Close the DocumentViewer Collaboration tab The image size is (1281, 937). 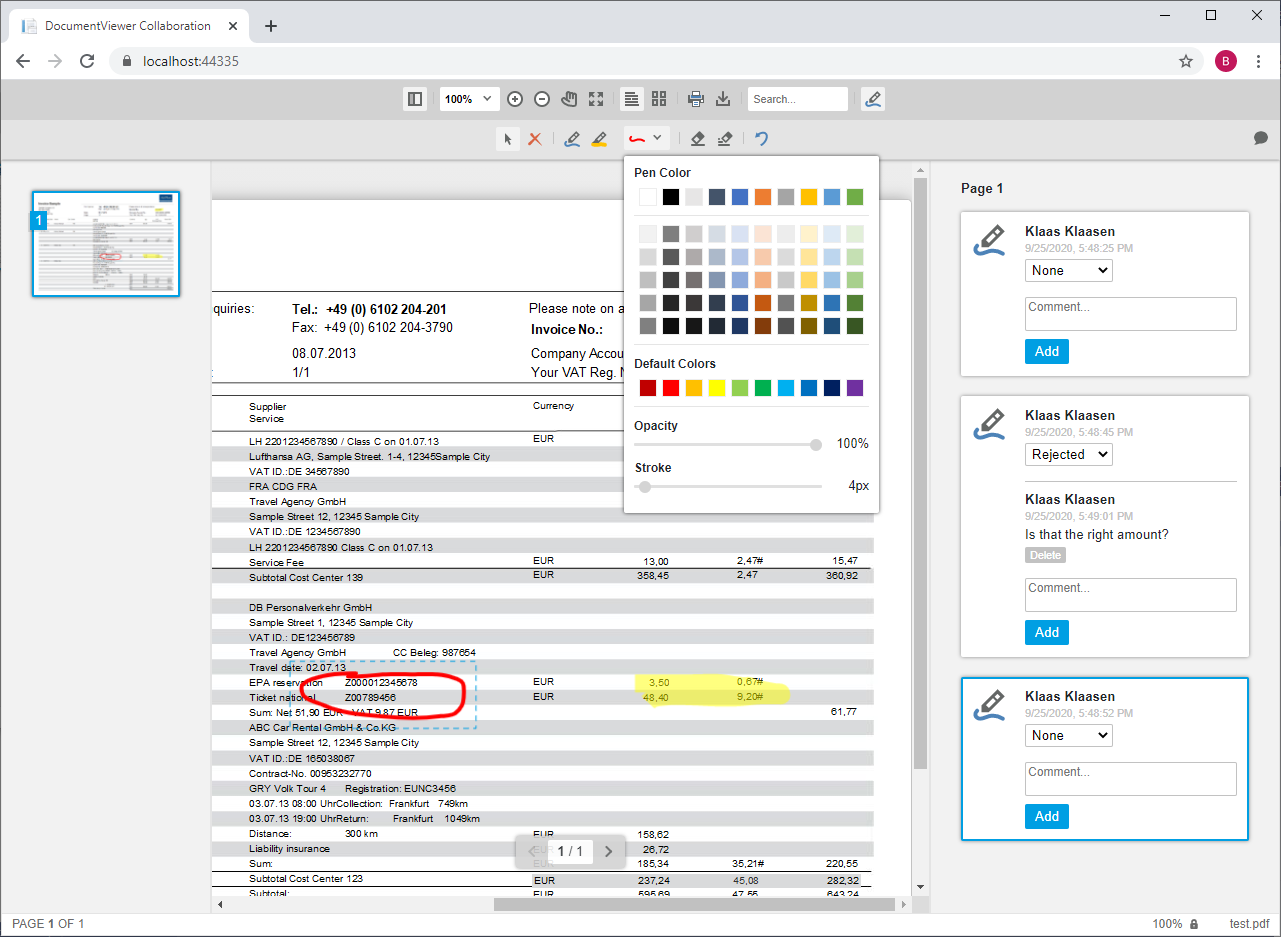pyautogui.click(x=231, y=26)
